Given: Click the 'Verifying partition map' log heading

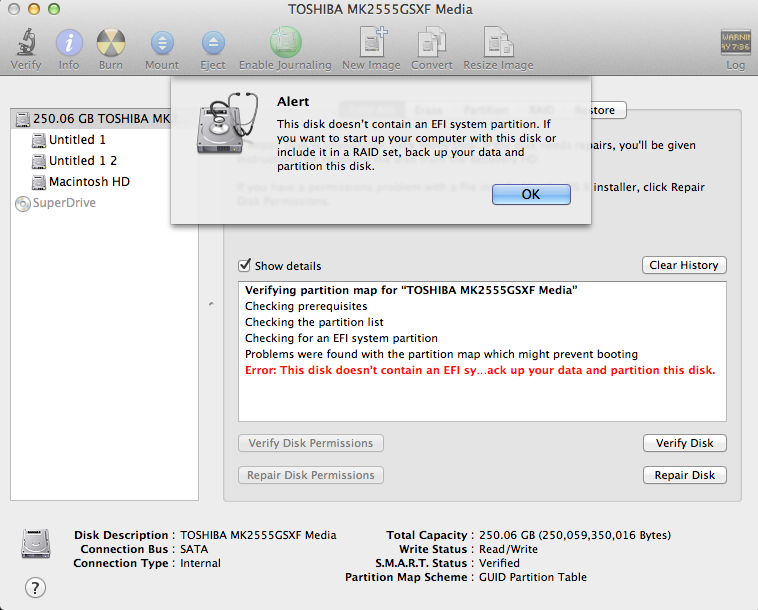Looking at the screenshot, I should coord(411,290).
